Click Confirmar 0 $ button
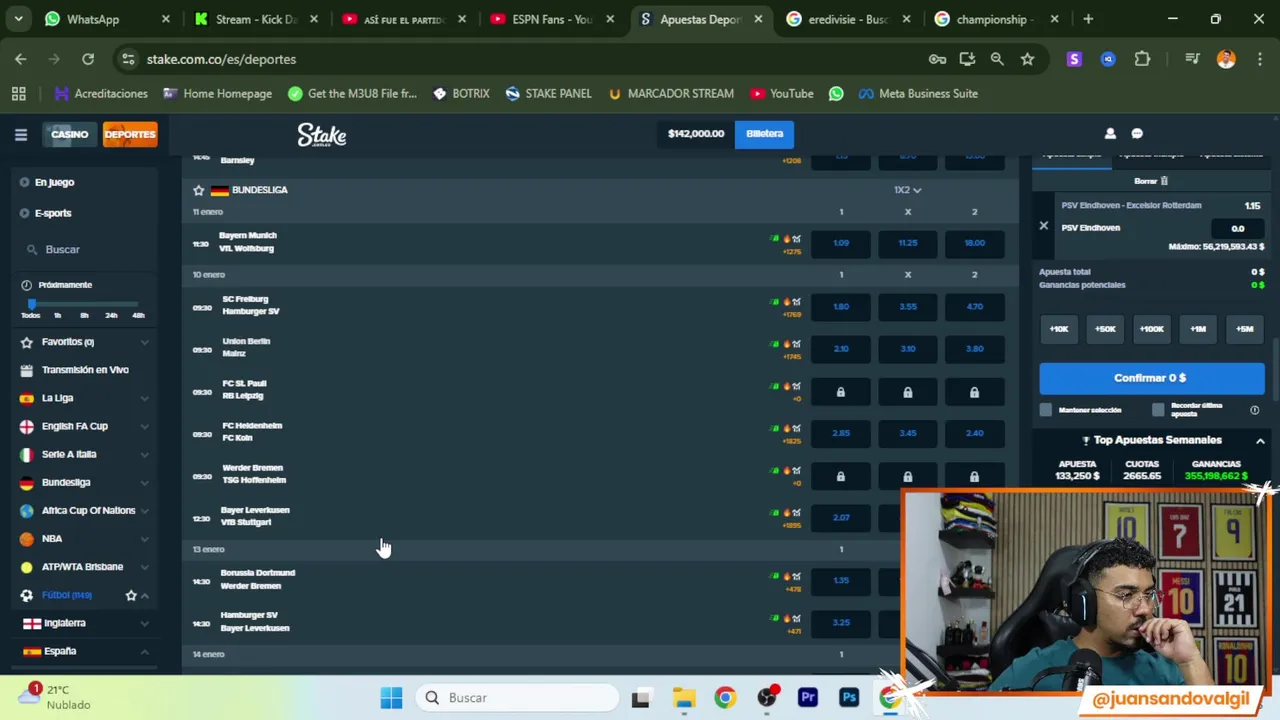1280x720 pixels. [1151, 378]
